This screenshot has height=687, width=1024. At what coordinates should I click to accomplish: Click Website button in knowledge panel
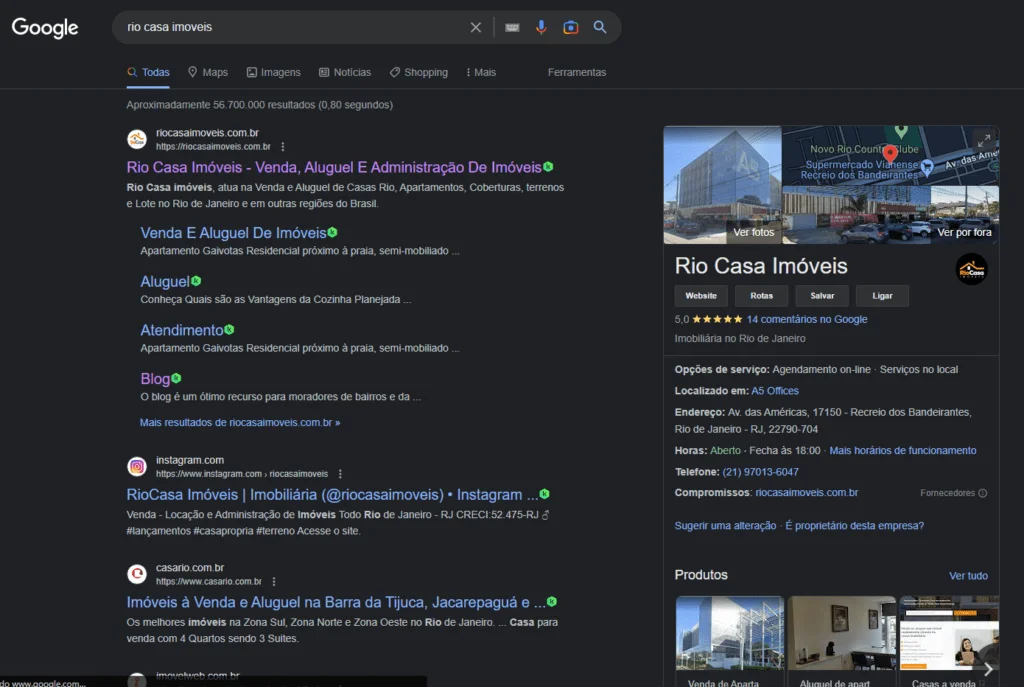pos(701,296)
